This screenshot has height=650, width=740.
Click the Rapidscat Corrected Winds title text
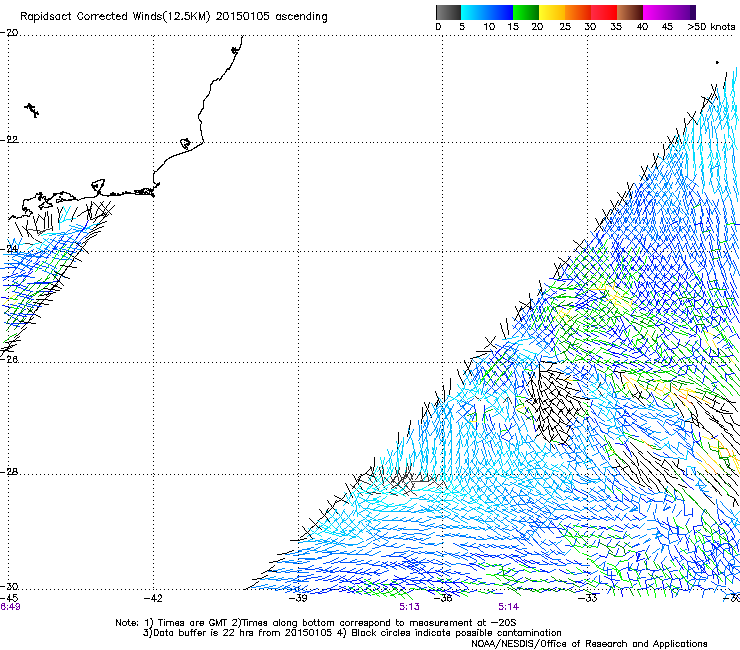[x=174, y=17]
